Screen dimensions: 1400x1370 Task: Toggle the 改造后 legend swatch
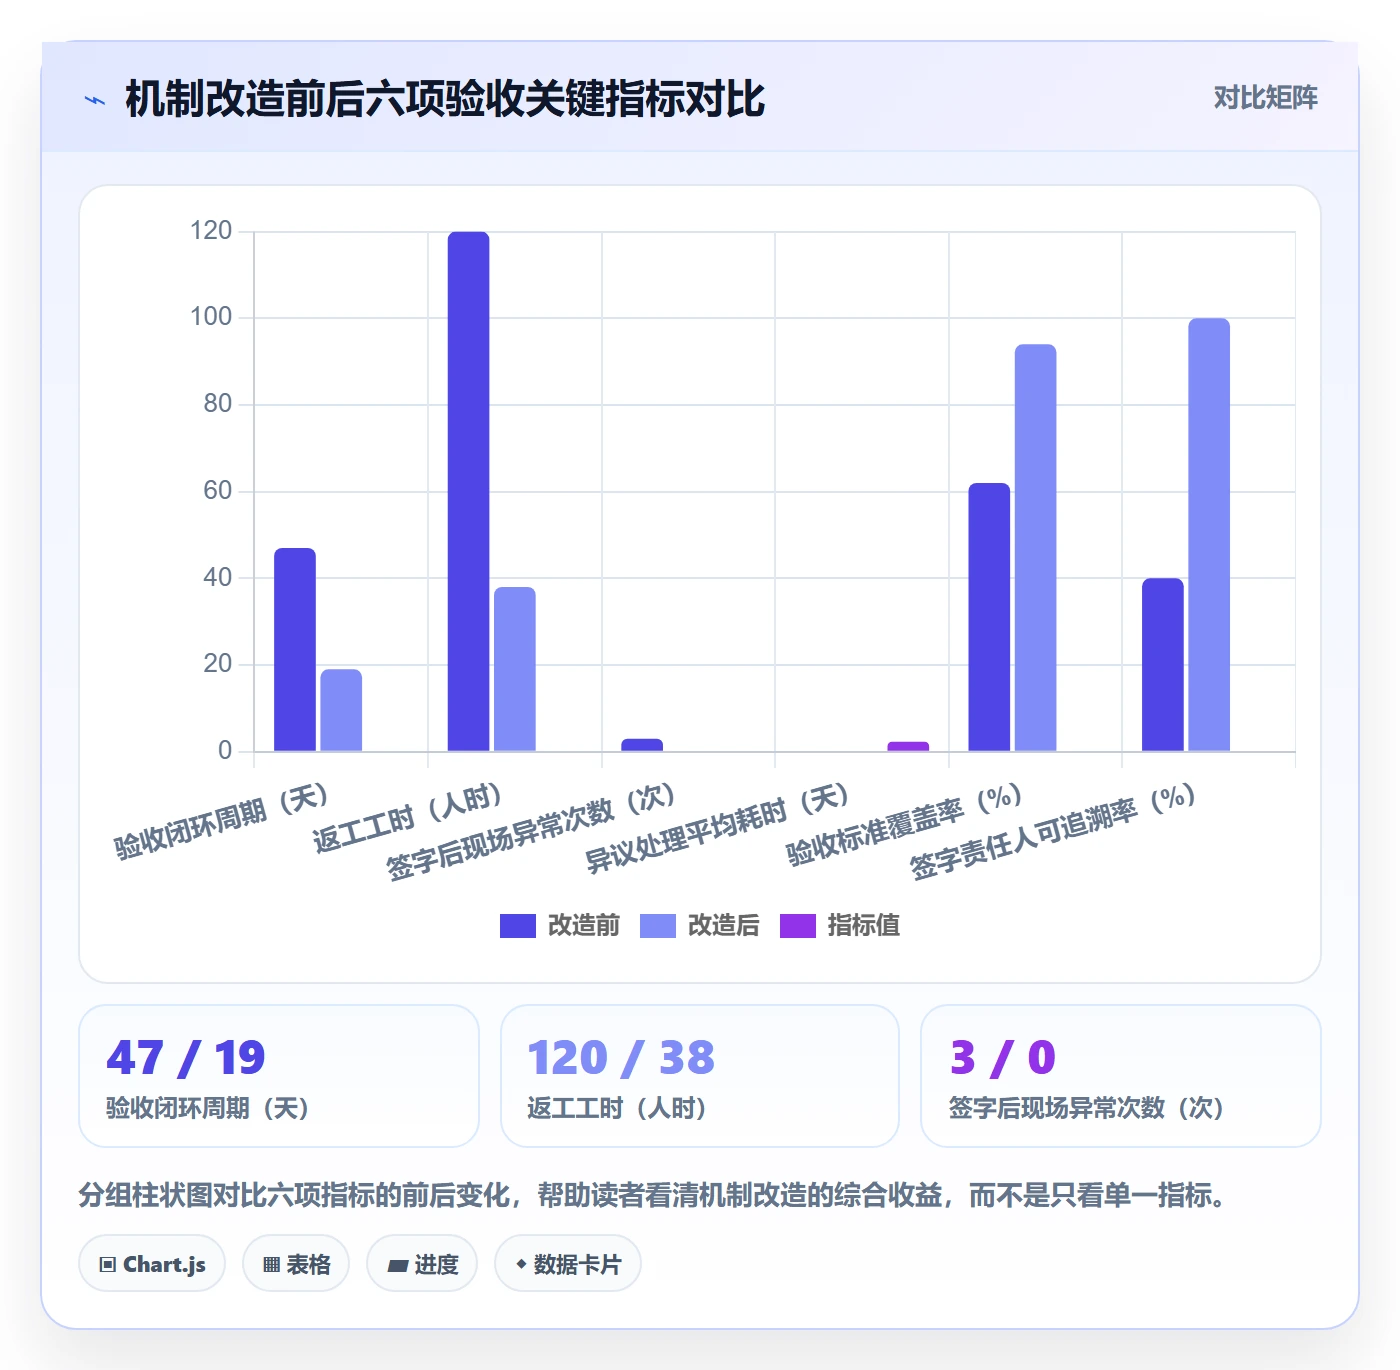coord(658,926)
